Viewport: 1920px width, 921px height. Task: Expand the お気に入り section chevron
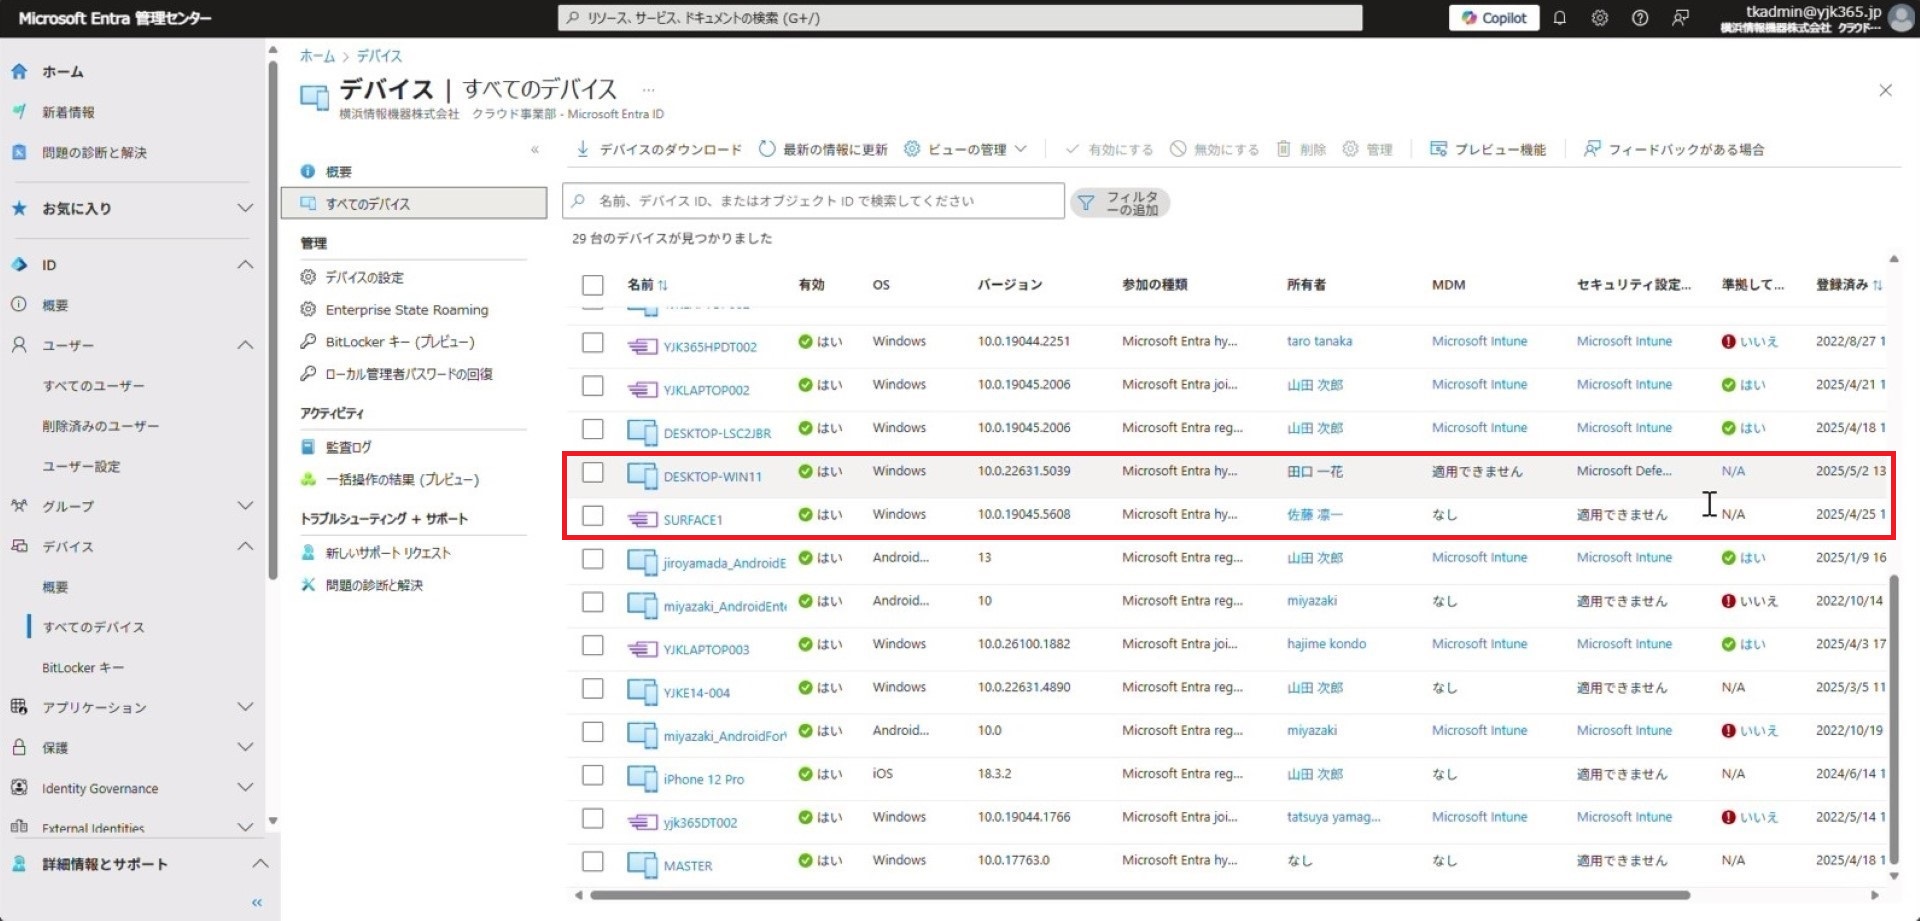245,208
